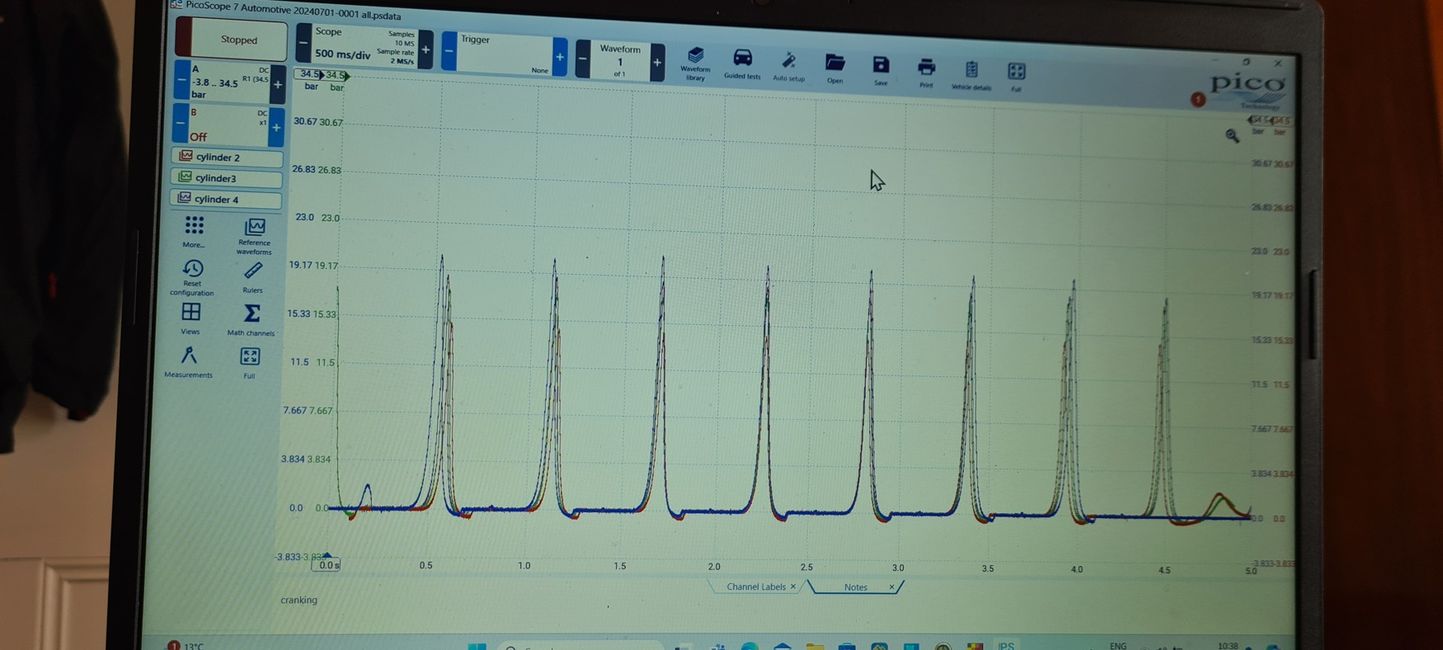The height and width of the screenshot is (650, 1443).
Task: Decrease Channel A range with minus
Action: pyautogui.click(x=181, y=80)
